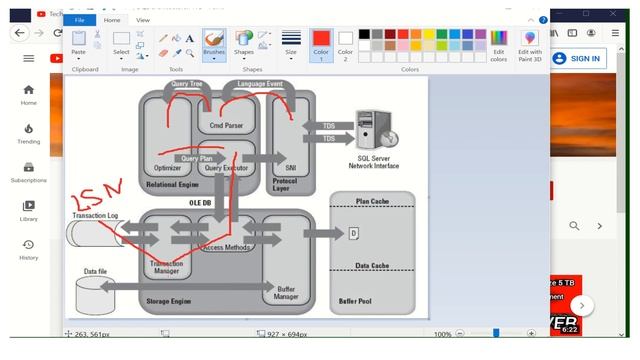Open Edit colors dialog
640x360 pixels.
click(499, 46)
